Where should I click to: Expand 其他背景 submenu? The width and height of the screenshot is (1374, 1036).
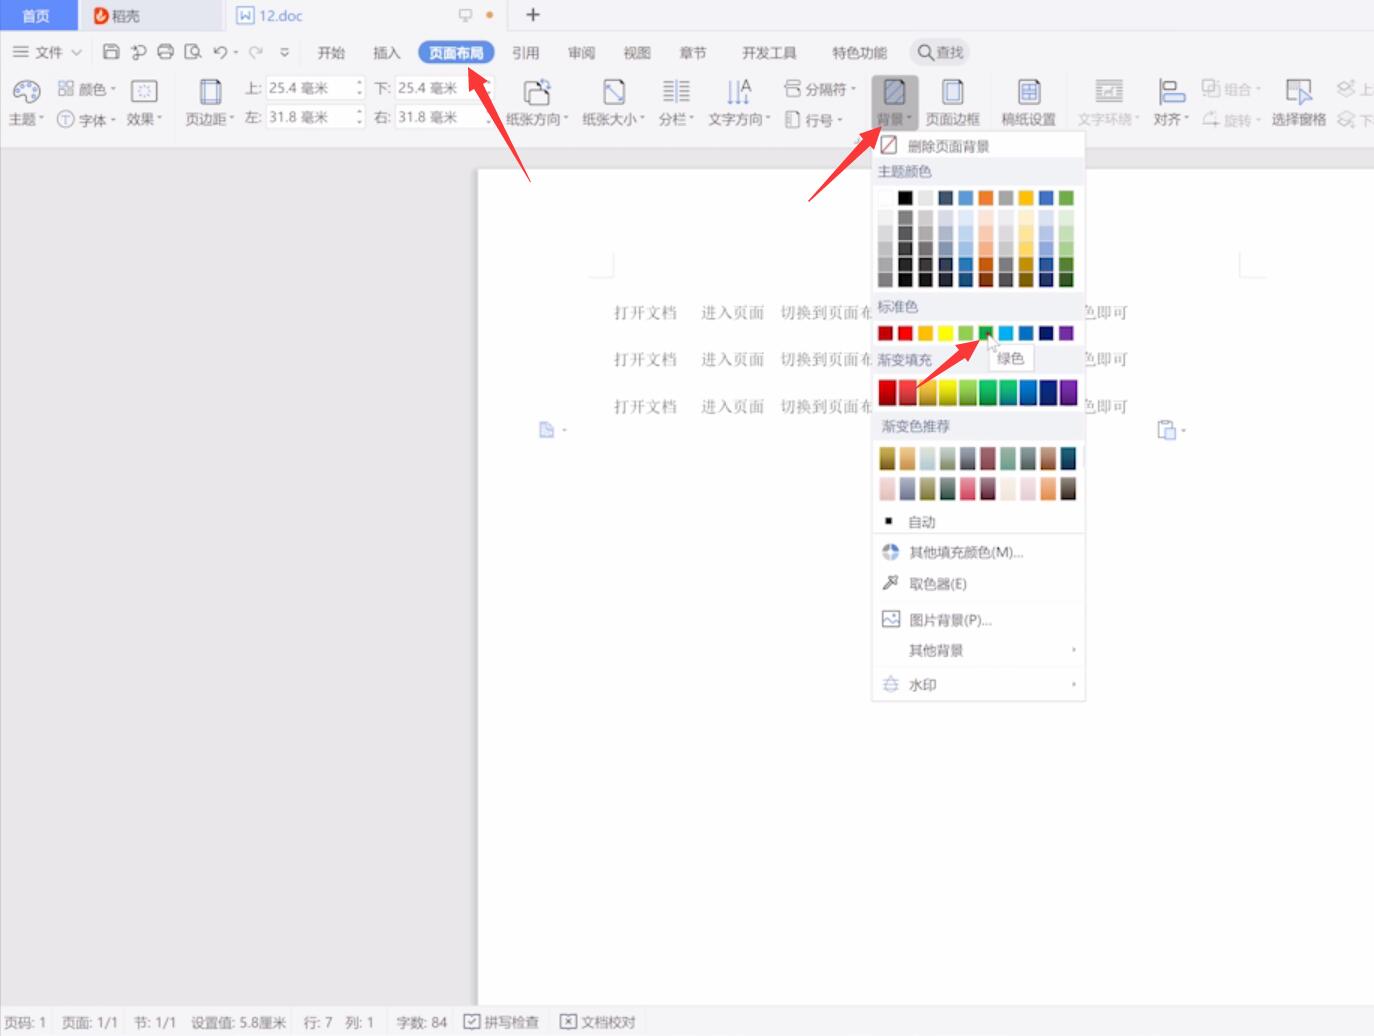[x=978, y=650]
